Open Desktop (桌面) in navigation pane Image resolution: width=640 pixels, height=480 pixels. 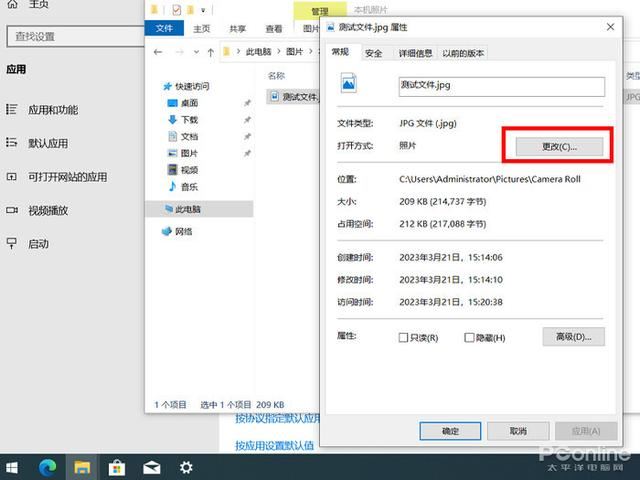(x=189, y=103)
